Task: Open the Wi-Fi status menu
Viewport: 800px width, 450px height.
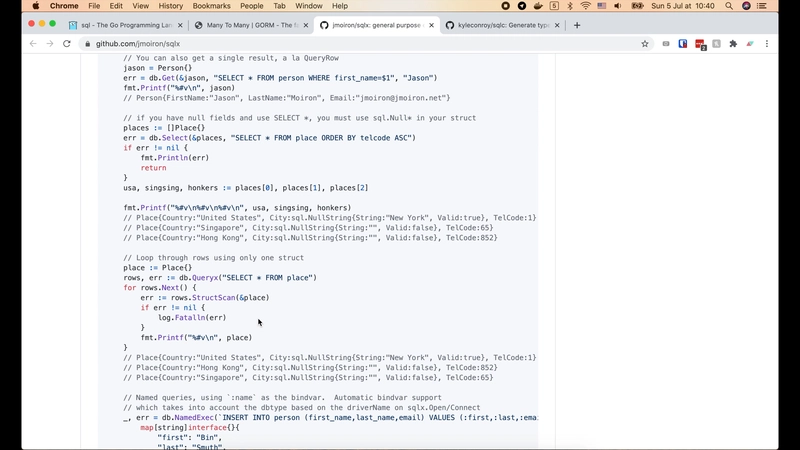Action: [586, 6]
